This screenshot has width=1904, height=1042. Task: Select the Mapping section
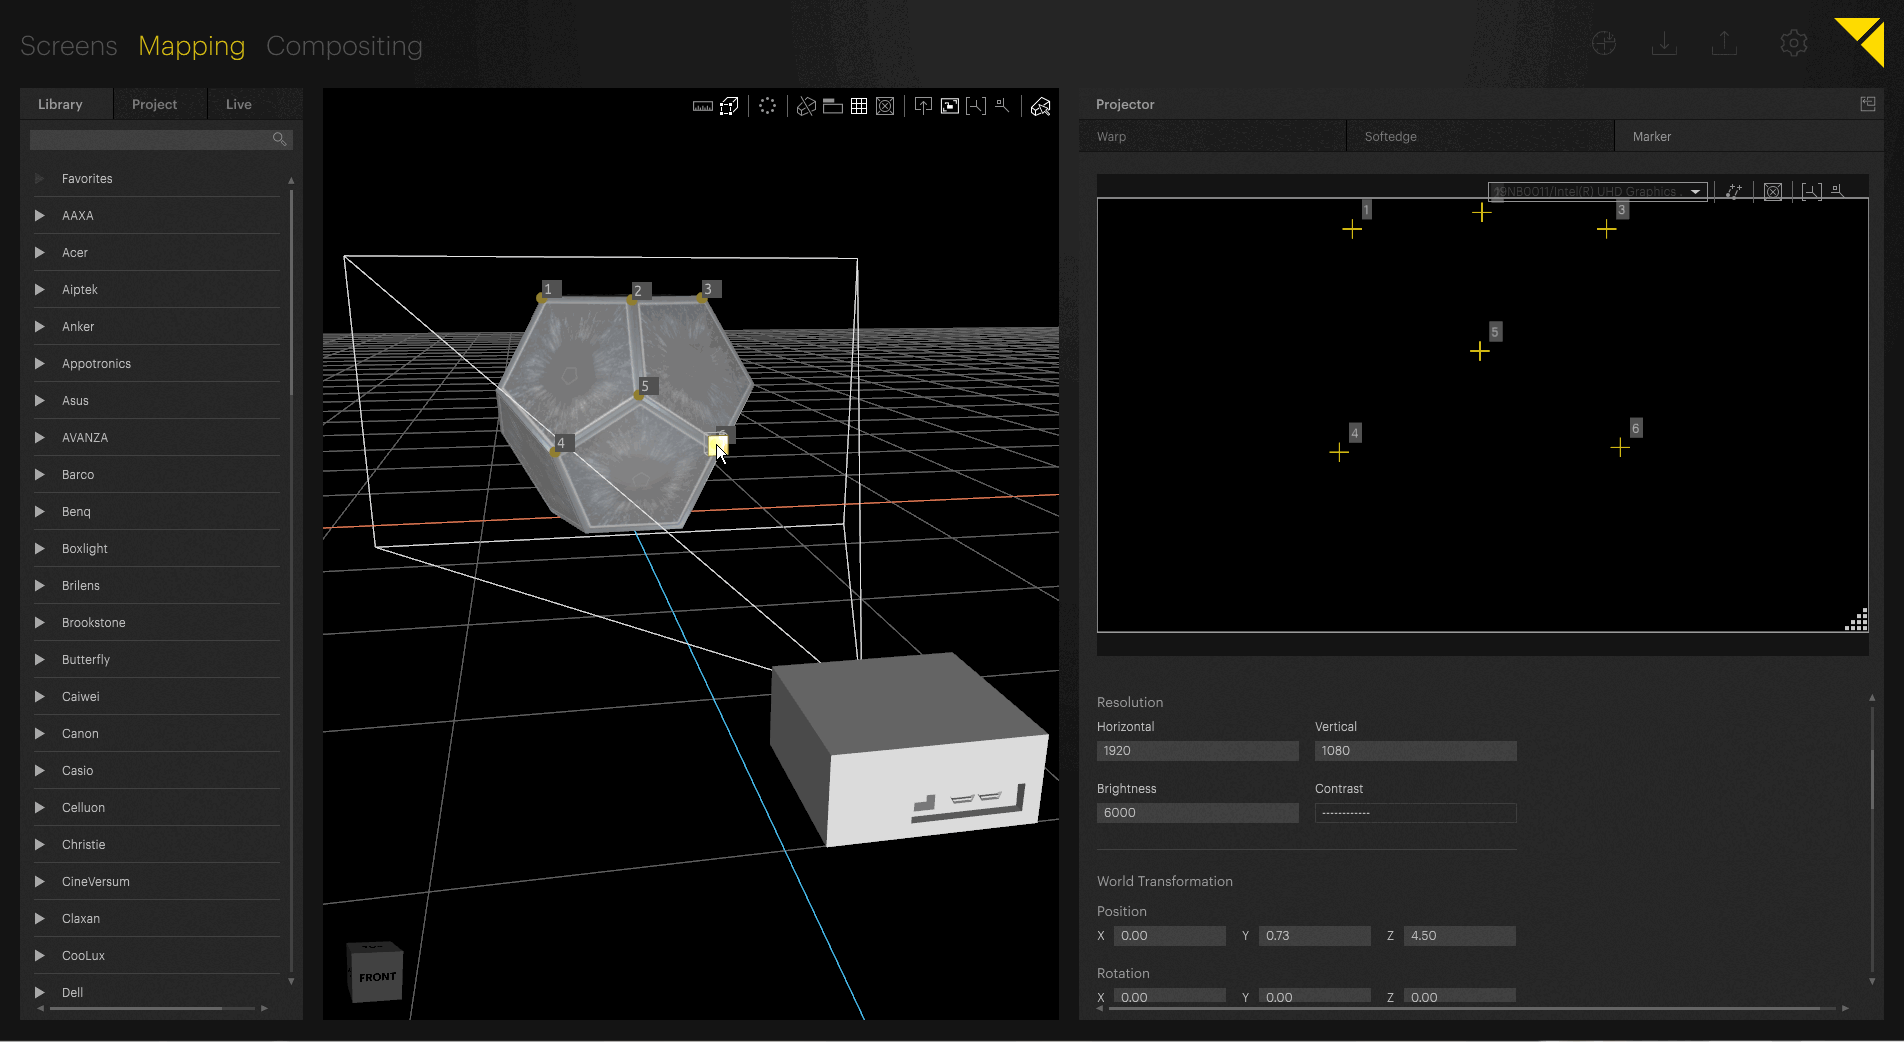click(x=191, y=46)
